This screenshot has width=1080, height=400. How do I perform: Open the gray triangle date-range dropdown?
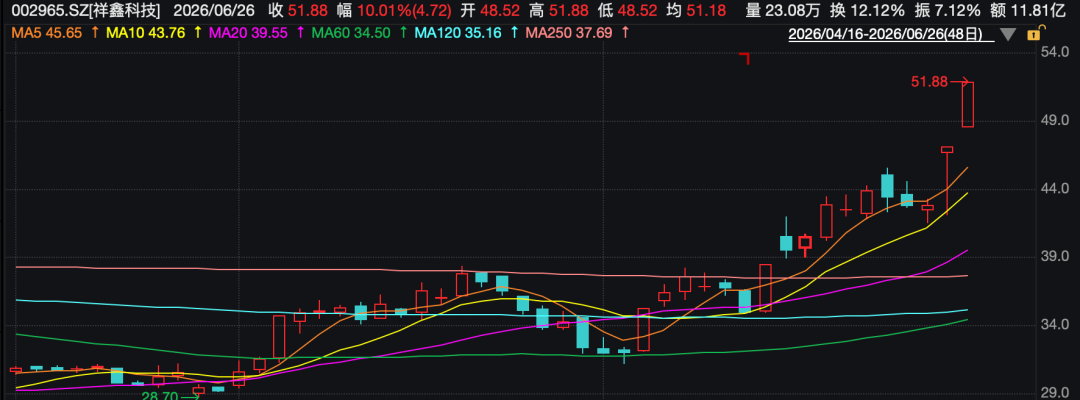pos(1009,34)
